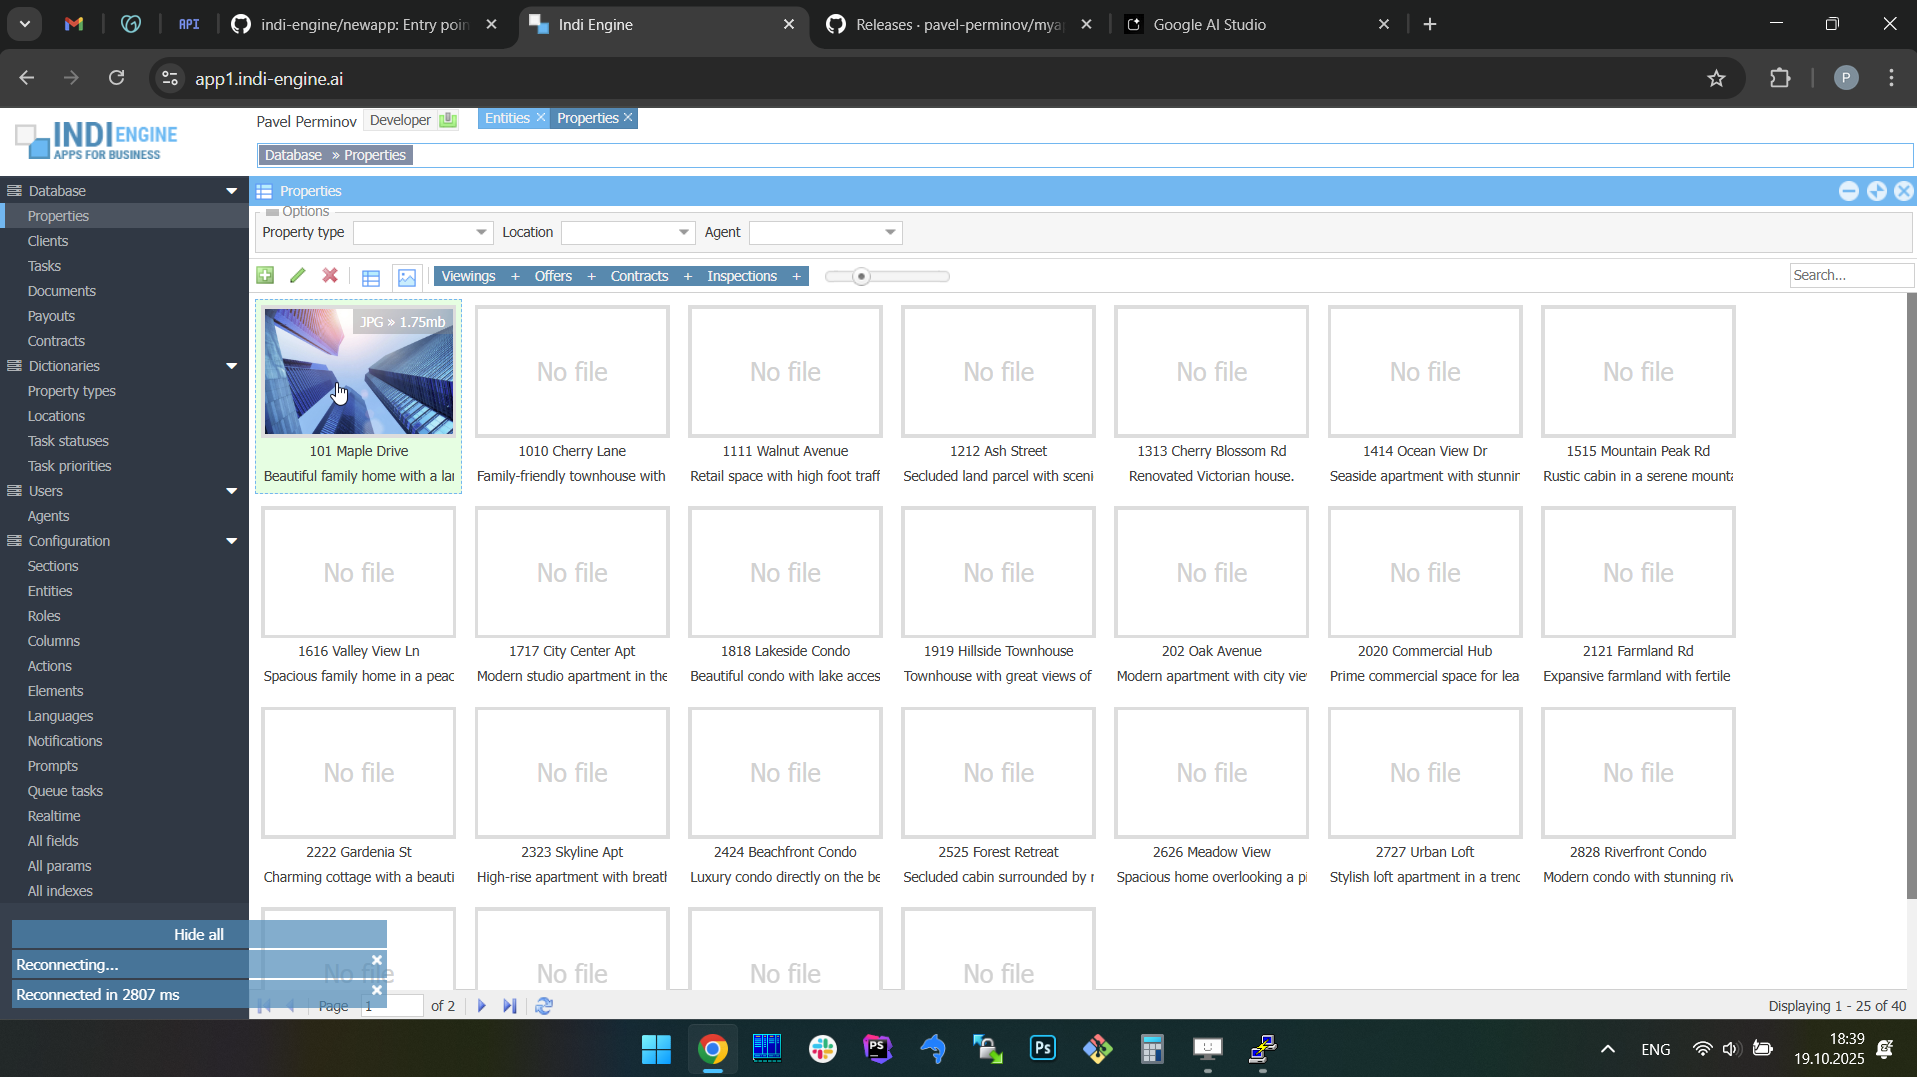Click the green add new record icon
Viewport: 1917px width, 1077px height.
pyautogui.click(x=265, y=276)
